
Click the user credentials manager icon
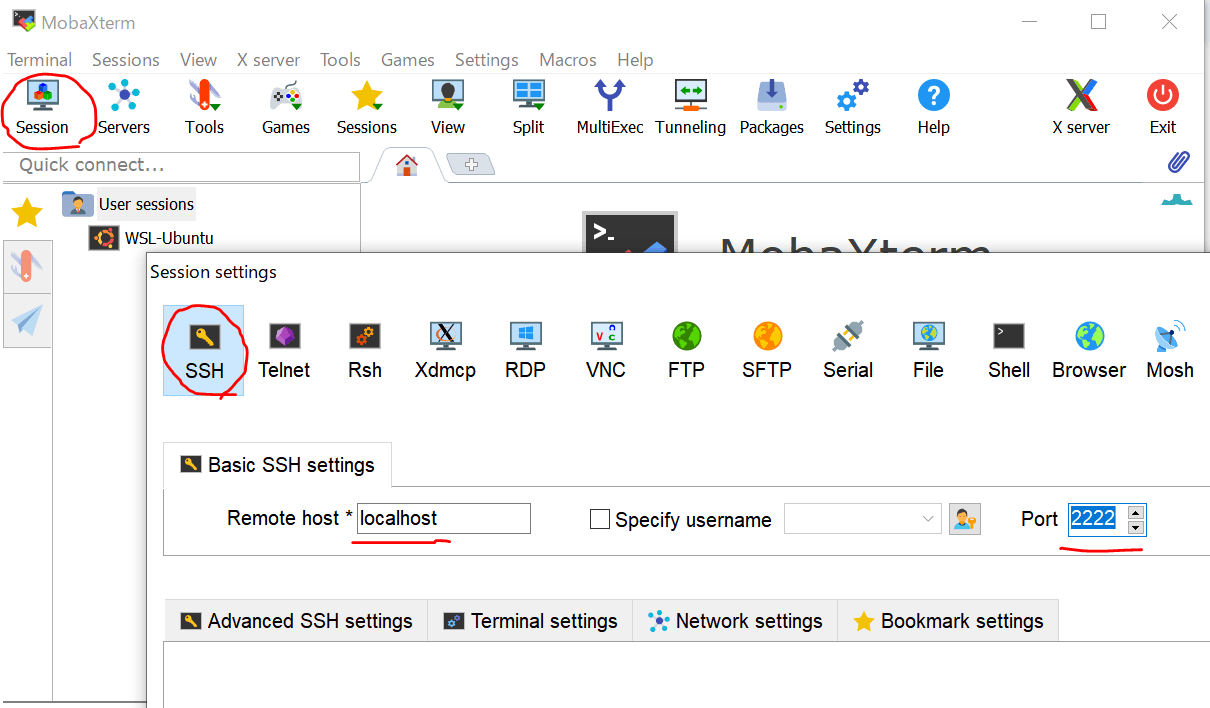pyautogui.click(x=965, y=519)
